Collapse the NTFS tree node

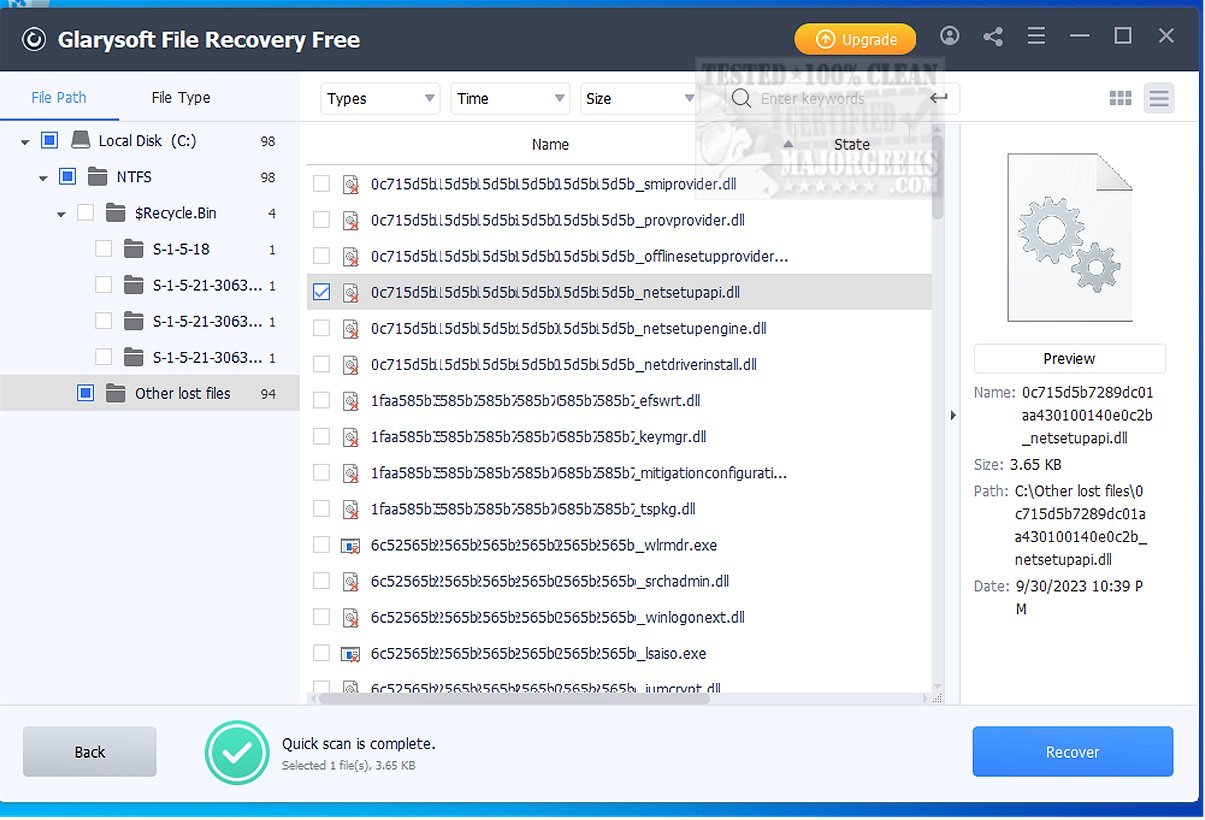coord(43,178)
